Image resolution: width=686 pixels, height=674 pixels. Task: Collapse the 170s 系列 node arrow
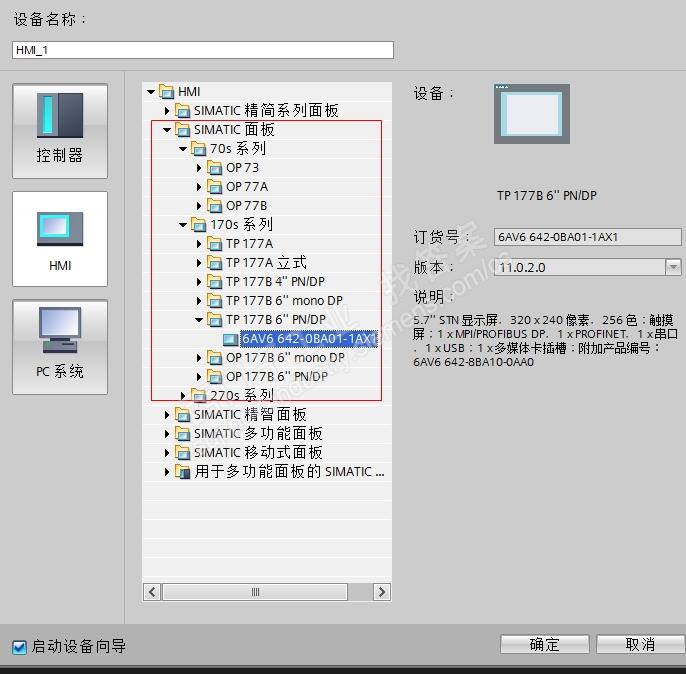[183, 225]
